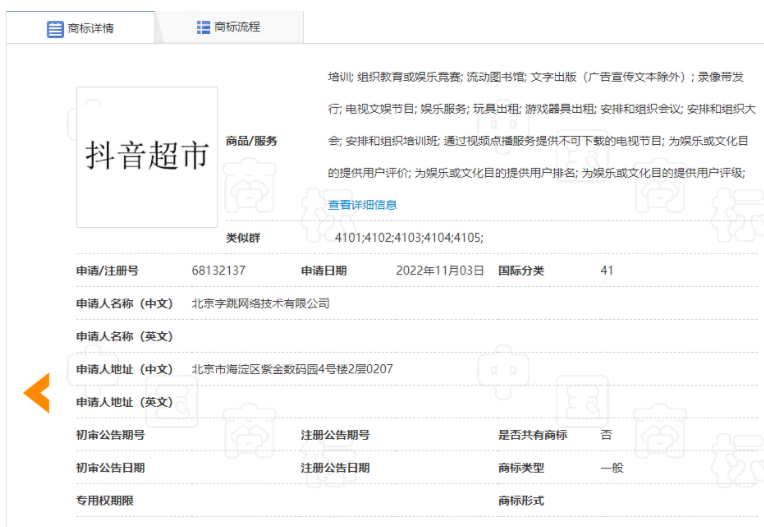Select the application number 68132137
764x527 pixels.
pyautogui.click(x=218, y=270)
